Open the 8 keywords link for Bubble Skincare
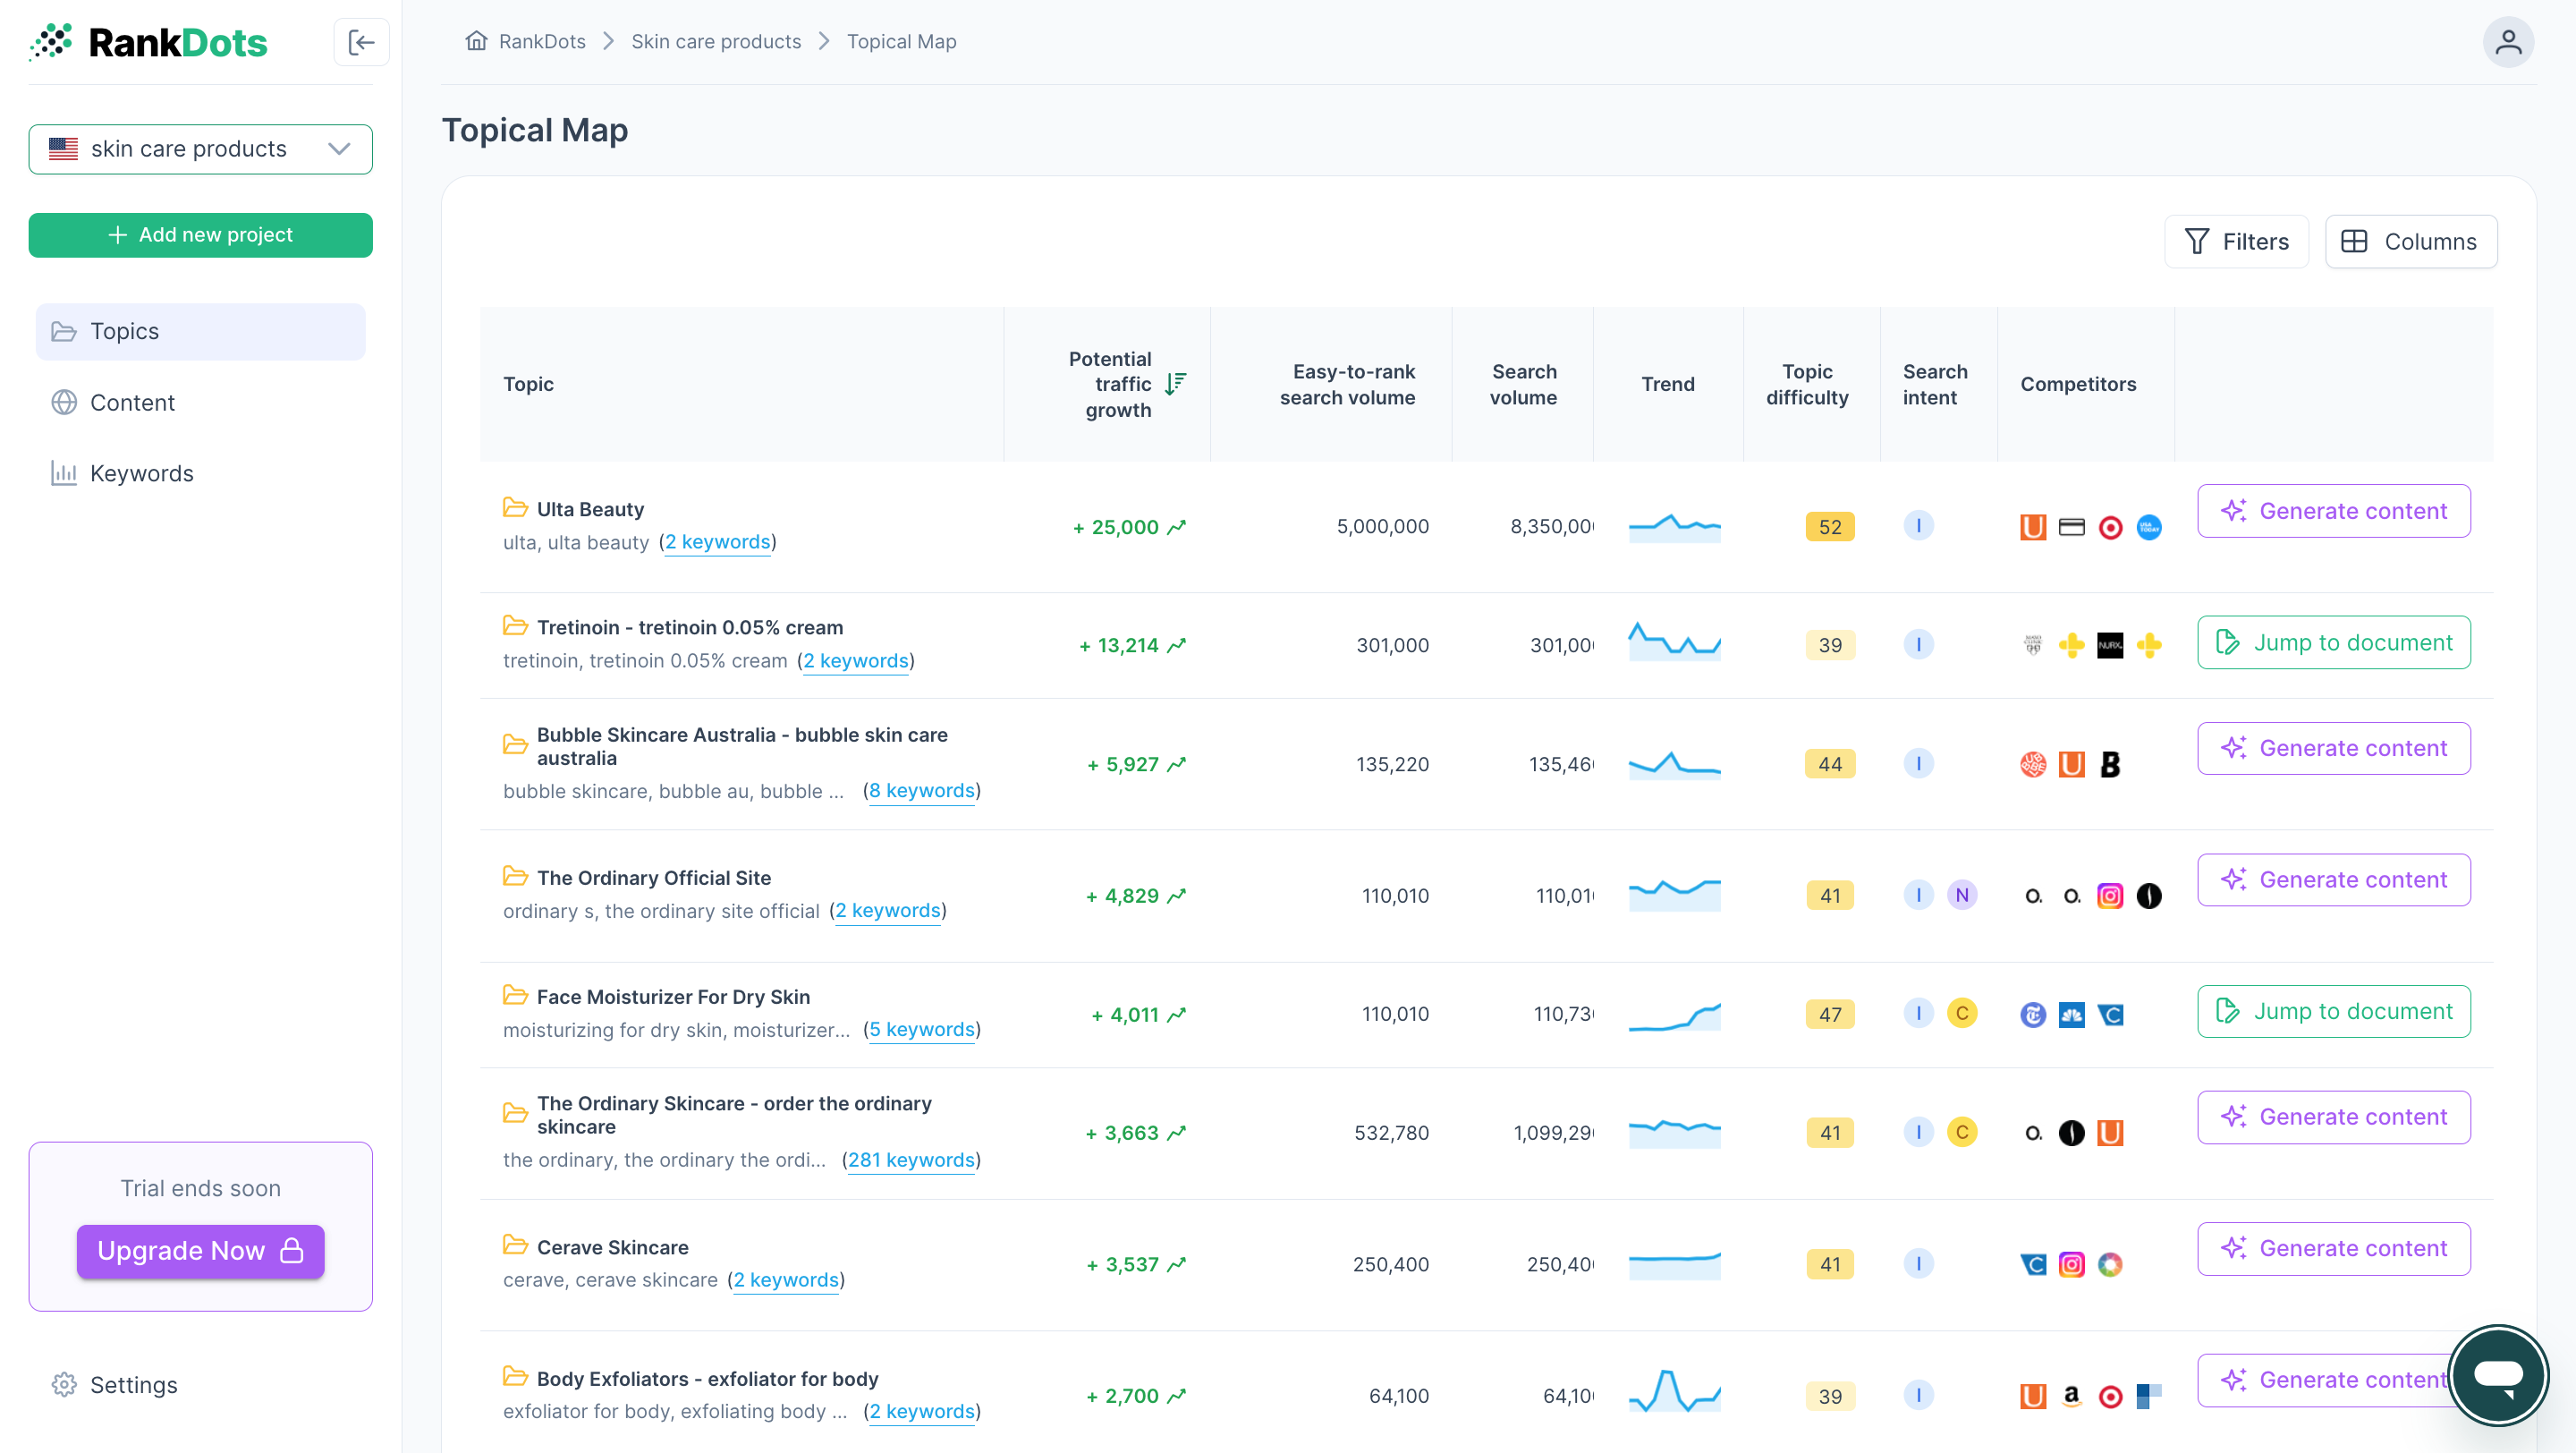2576x1453 pixels. pos(921,791)
